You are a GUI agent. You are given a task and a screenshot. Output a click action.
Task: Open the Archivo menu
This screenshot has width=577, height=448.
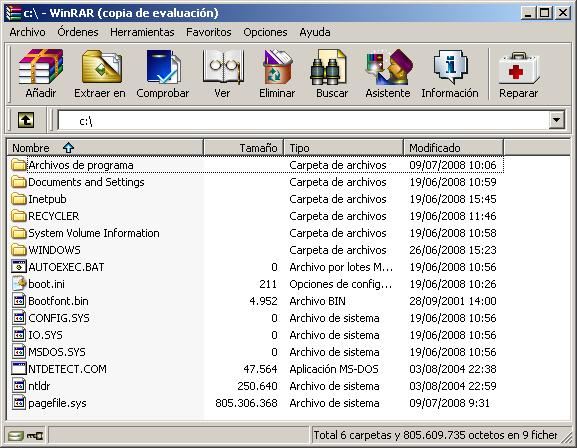[x=28, y=32]
